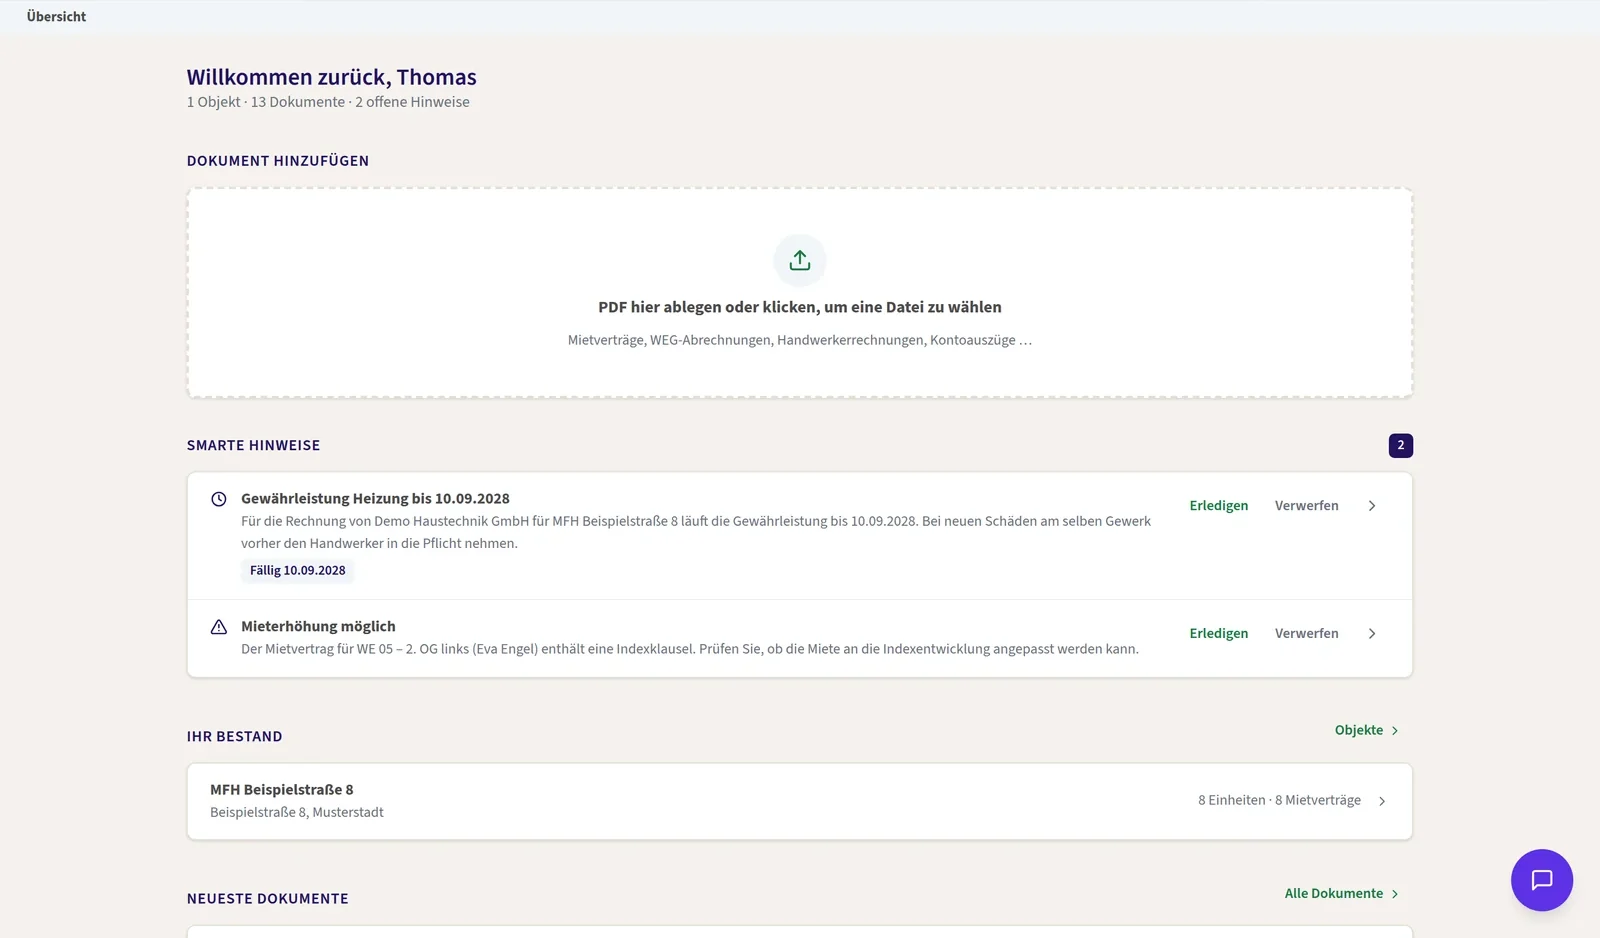This screenshot has width=1600, height=938.
Task: Open MFH Beispielstraße 8 via its chevron
Action: (1382, 801)
